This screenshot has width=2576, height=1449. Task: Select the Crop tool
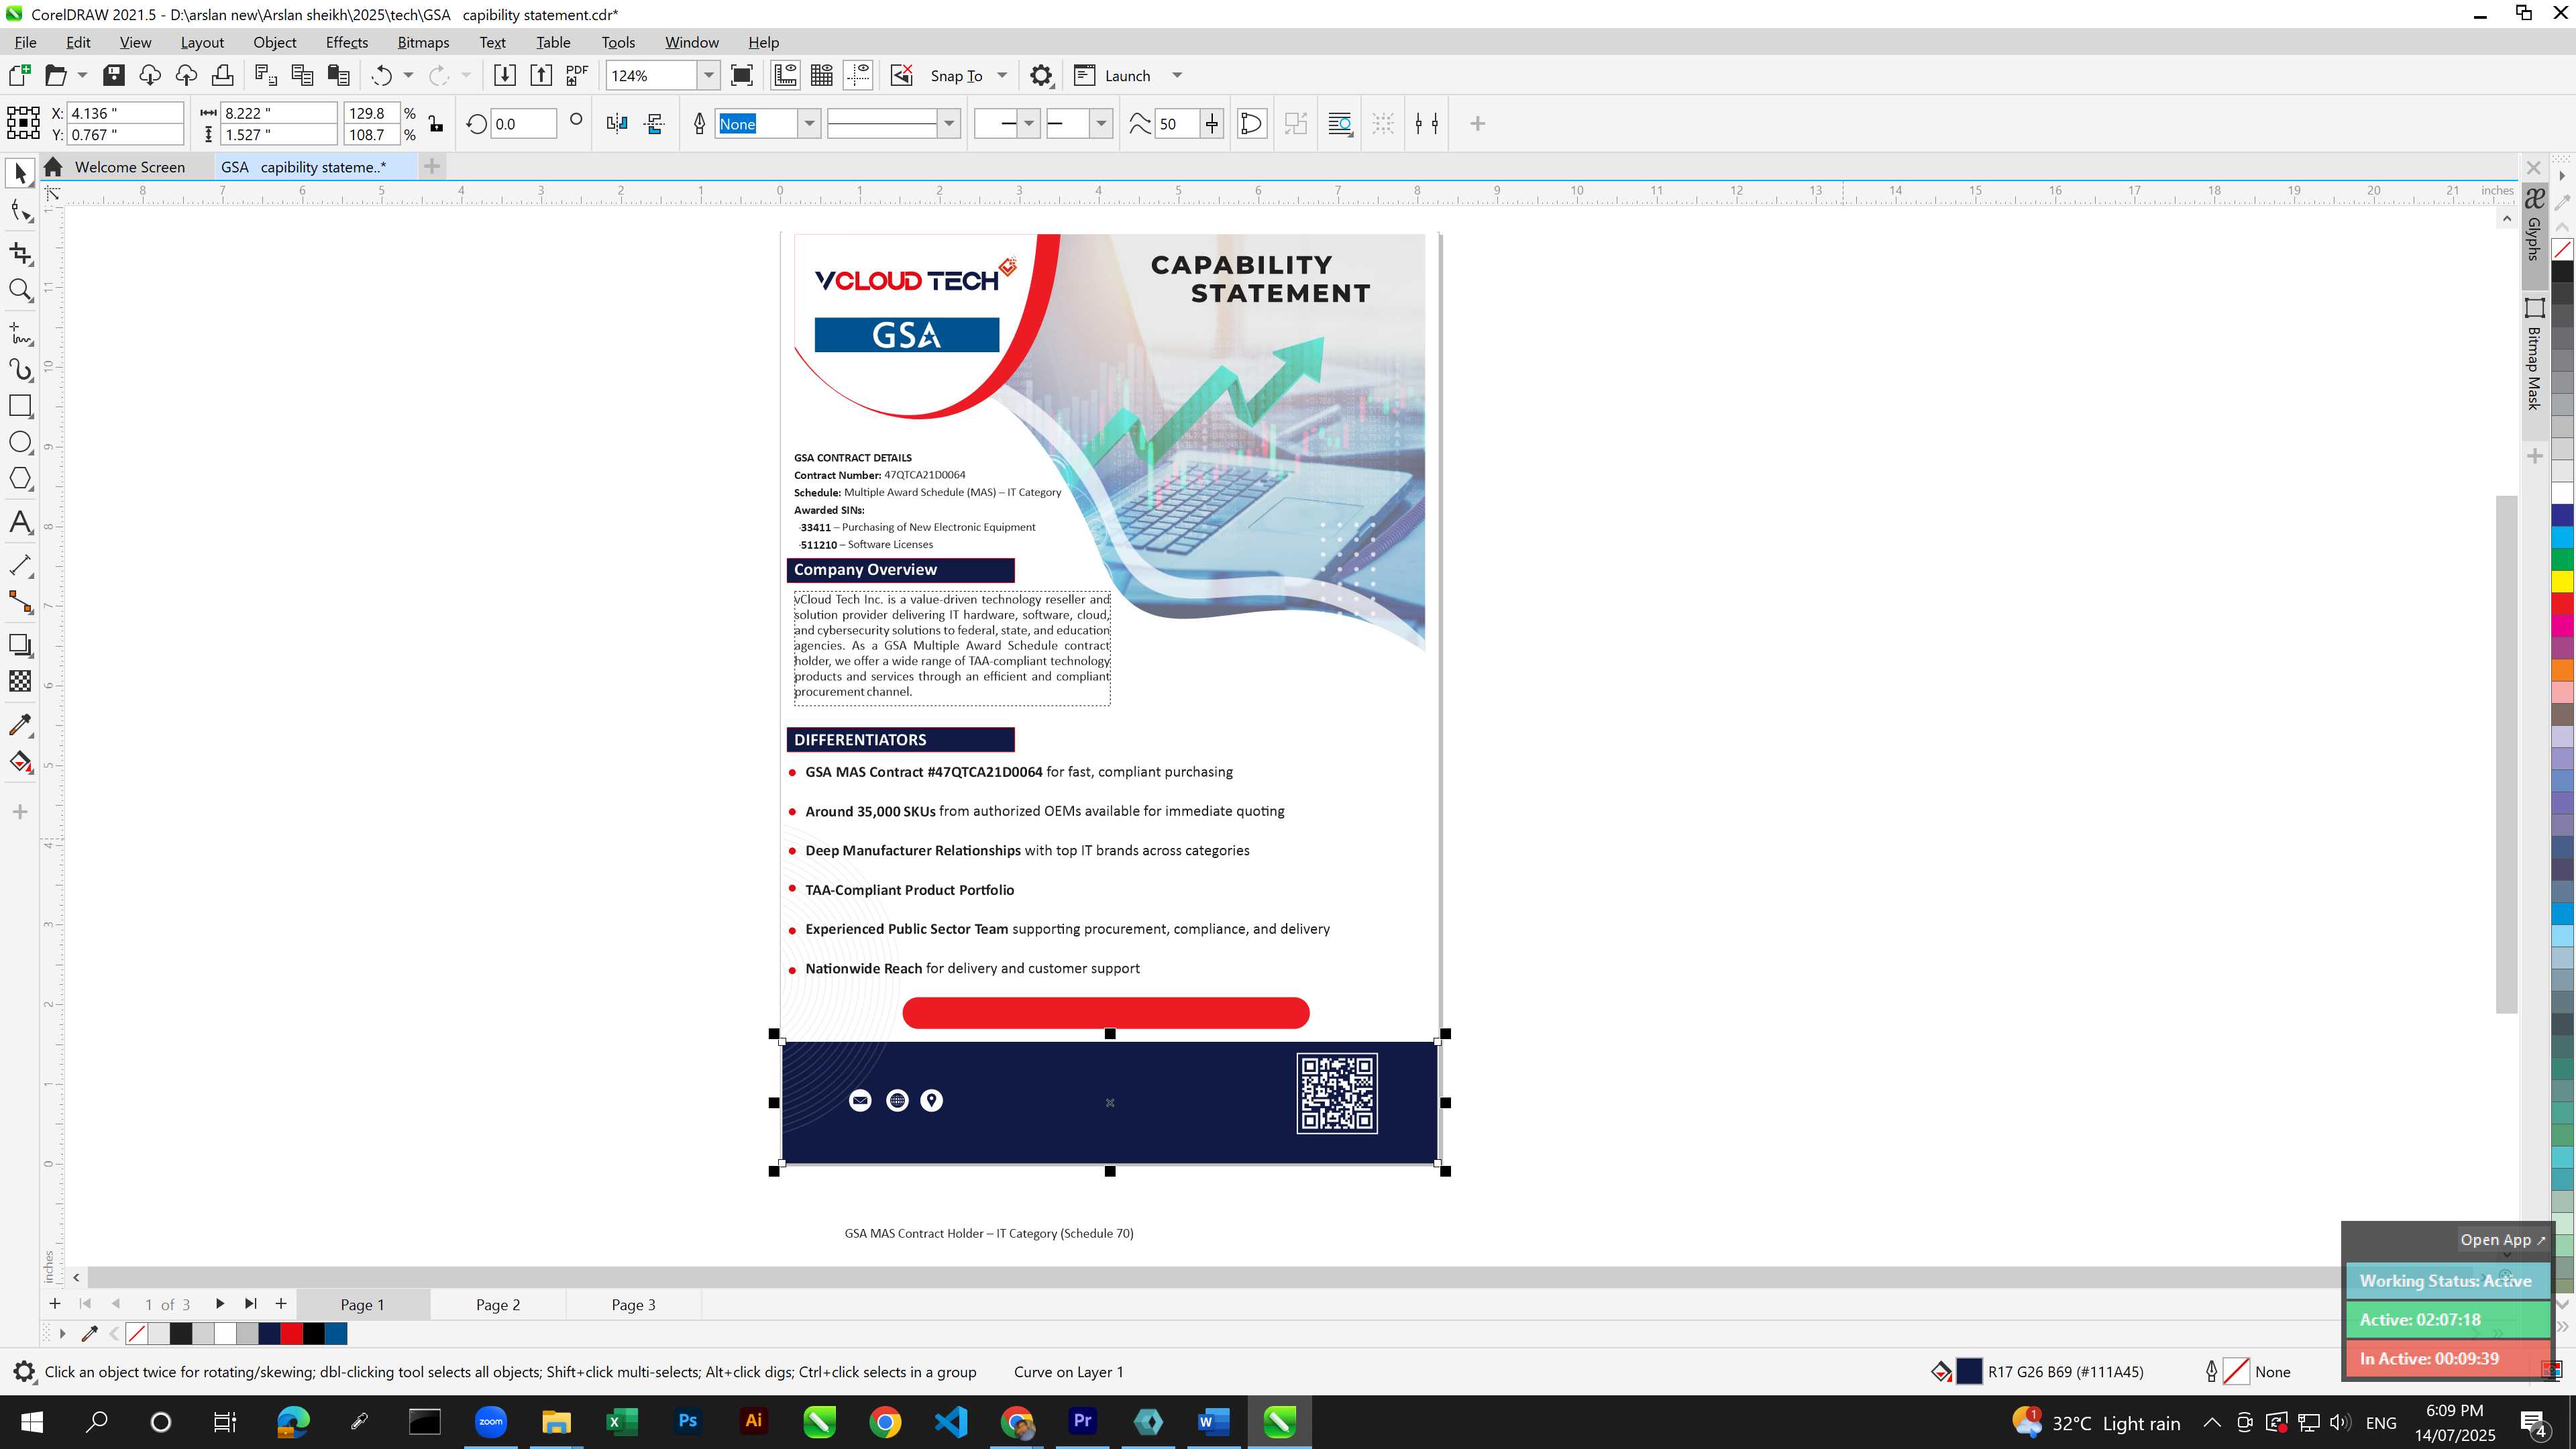click(20, 253)
